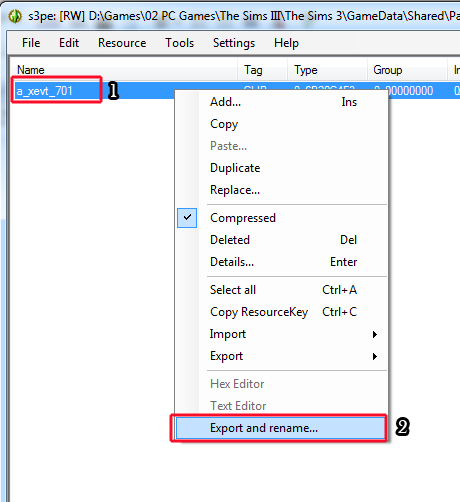Viewport: 460px width, 502px height.
Task: Open the Tools menu
Action: (x=180, y=43)
